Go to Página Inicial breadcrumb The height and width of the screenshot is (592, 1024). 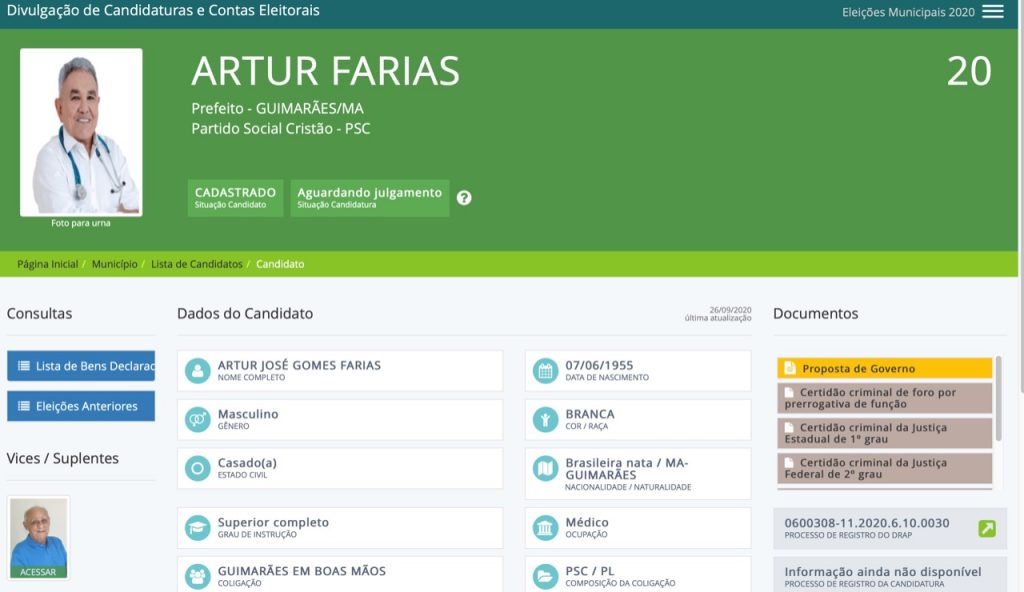(47, 264)
